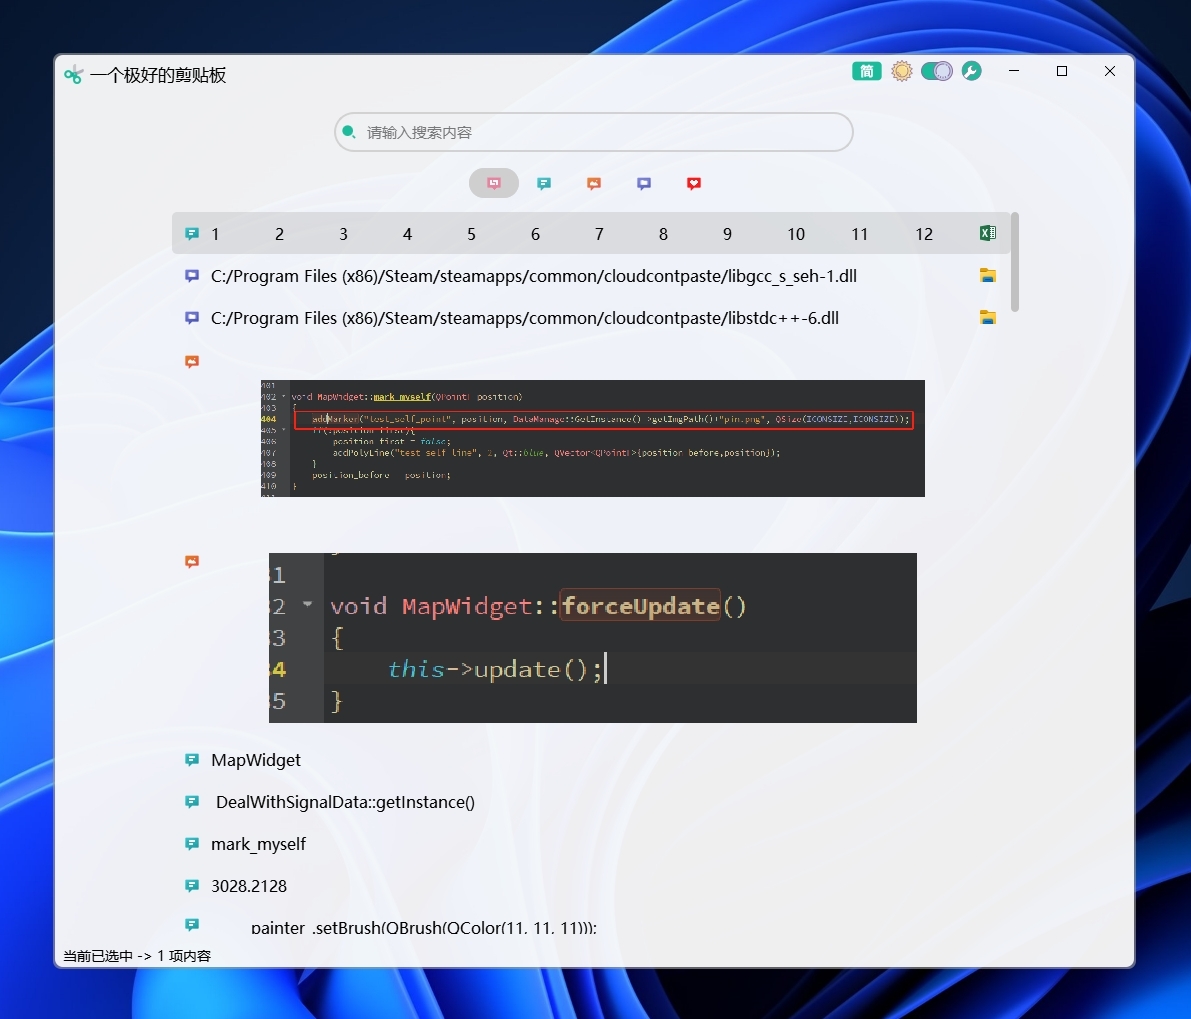
Task: Select the MapWidget text clip
Action: (x=256, y=760)
